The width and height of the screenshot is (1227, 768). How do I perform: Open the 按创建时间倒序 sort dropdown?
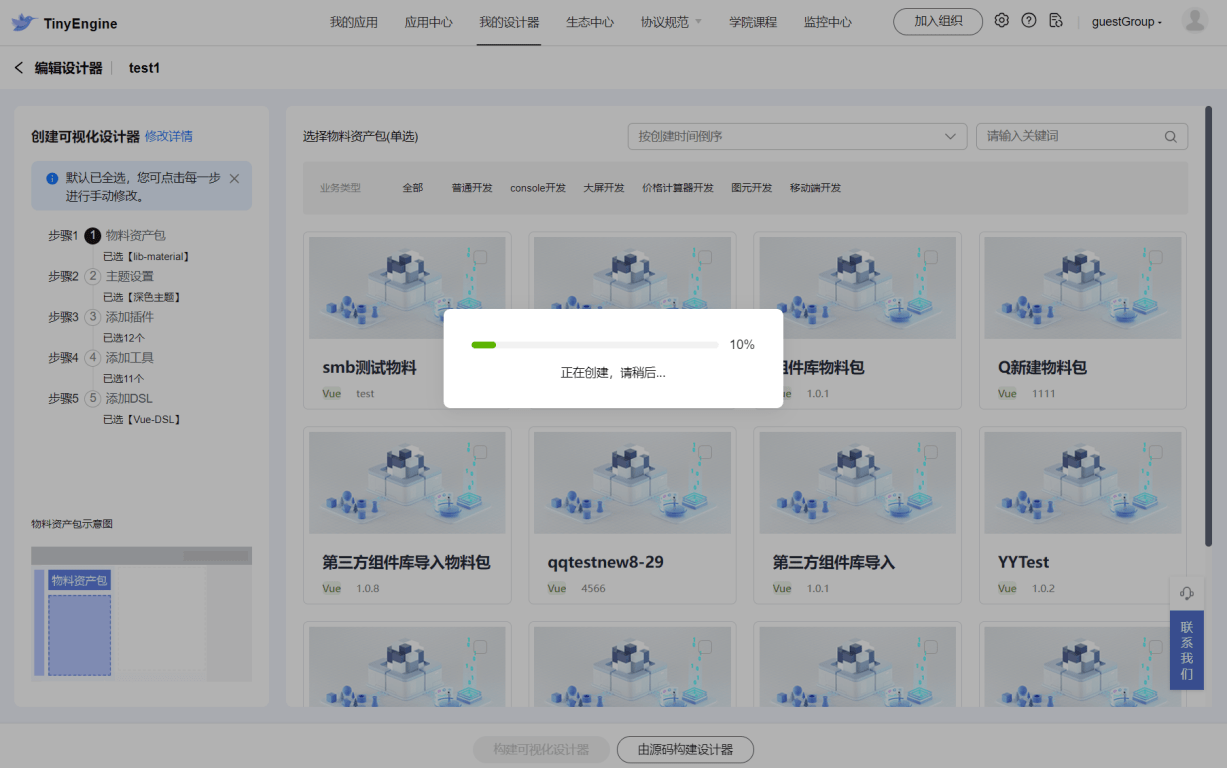[797, 137]
